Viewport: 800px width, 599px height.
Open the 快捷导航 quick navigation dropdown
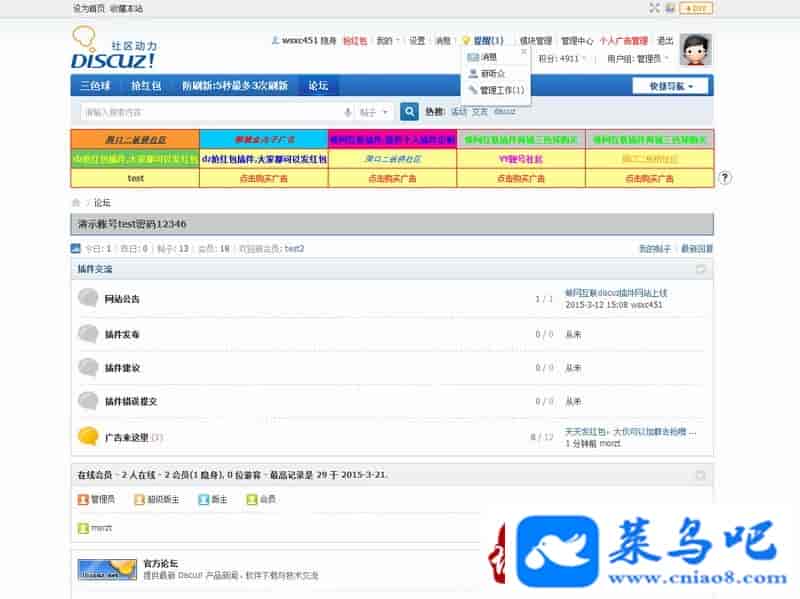670,86
